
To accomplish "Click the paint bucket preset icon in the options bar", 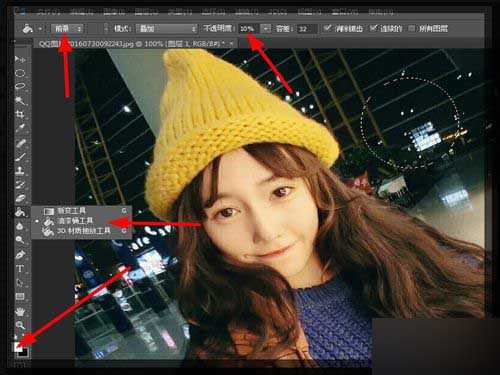I will (27, 29).
